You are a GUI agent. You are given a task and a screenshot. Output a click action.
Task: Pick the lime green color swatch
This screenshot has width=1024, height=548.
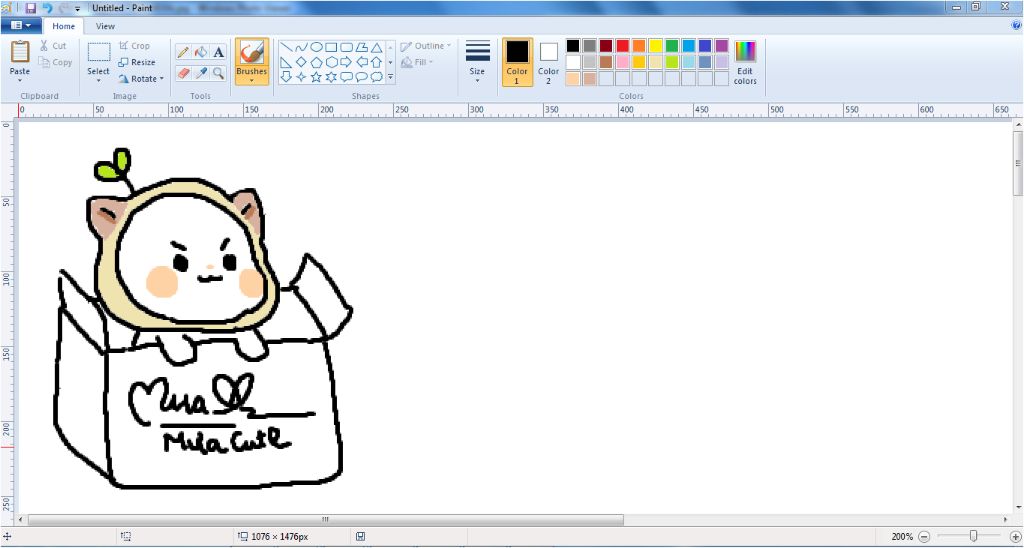pyautogui.click(x=671, y=62)
